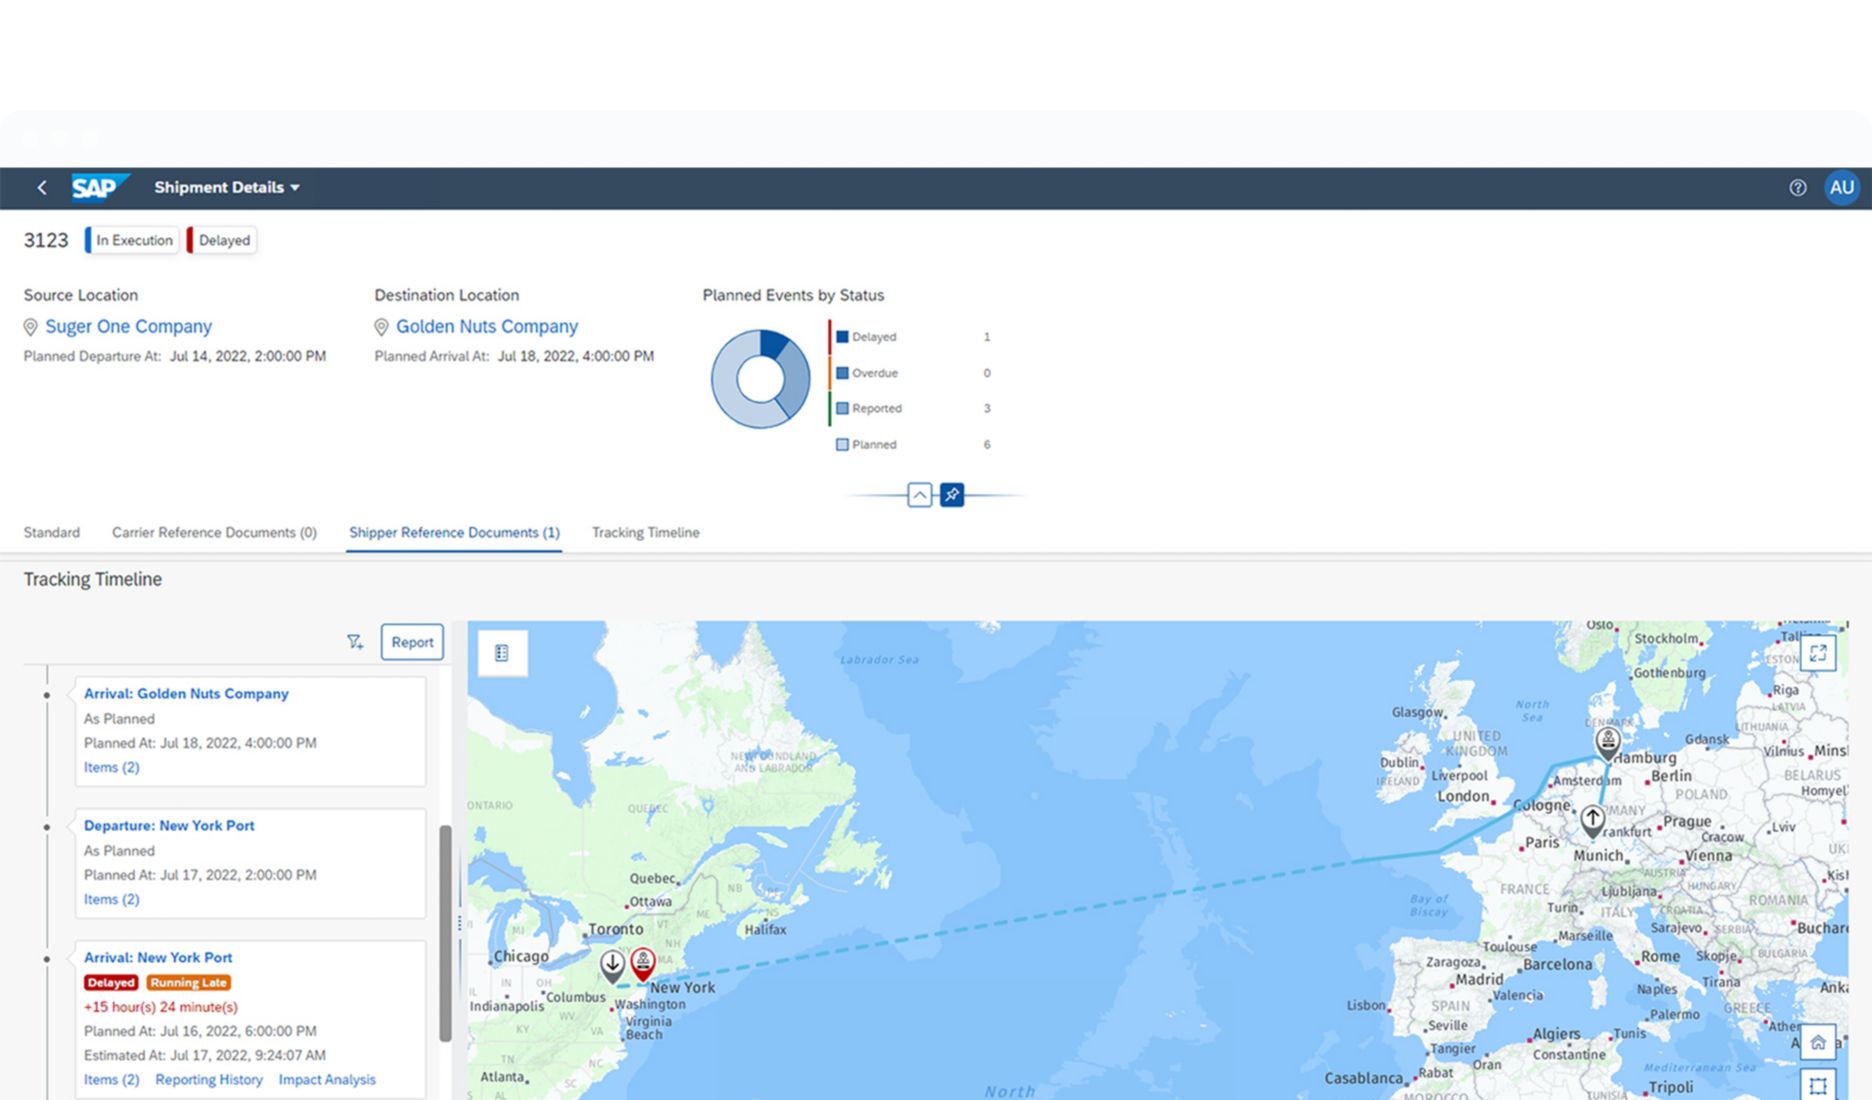Viewport: 1872px width, 1100px height.
Task: Select the rectangular zoom icon on the map
Action: 1818,1084
